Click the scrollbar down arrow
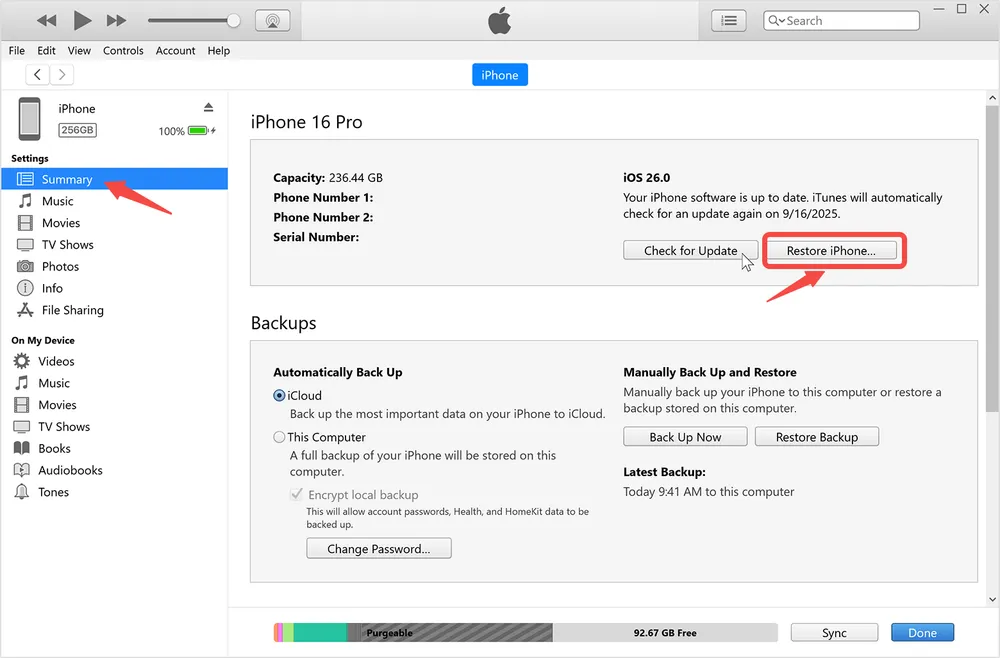 [x=992, y=599]
